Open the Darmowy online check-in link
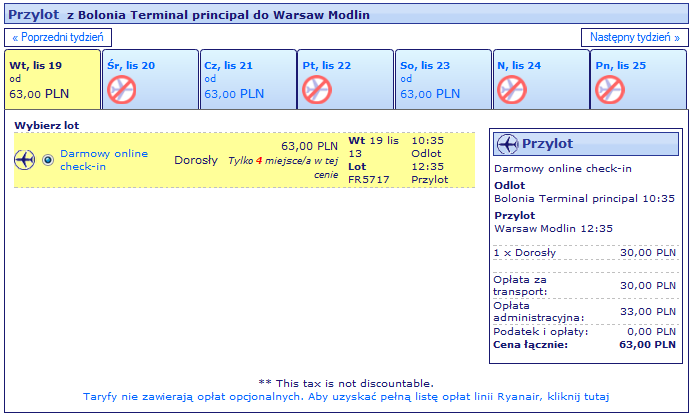The width and height of the screenshot is (694, 419). pos(104,160)
